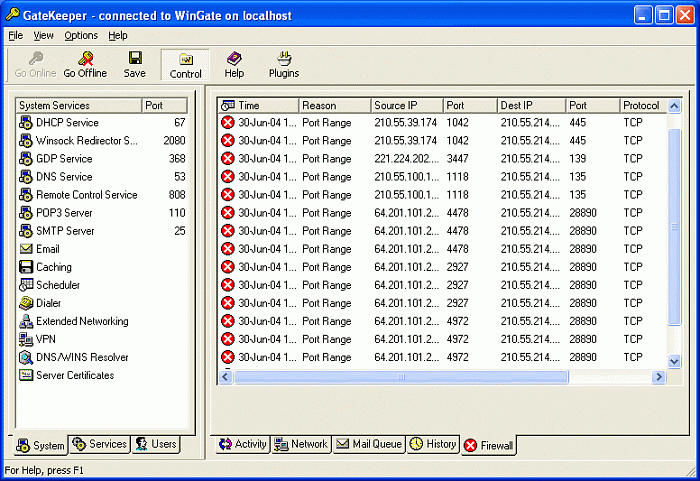Click the horizontal scrollbar right arrow
Image resolution: width=700 pixels, height=481 pixels.
click(x=659, y=377)
